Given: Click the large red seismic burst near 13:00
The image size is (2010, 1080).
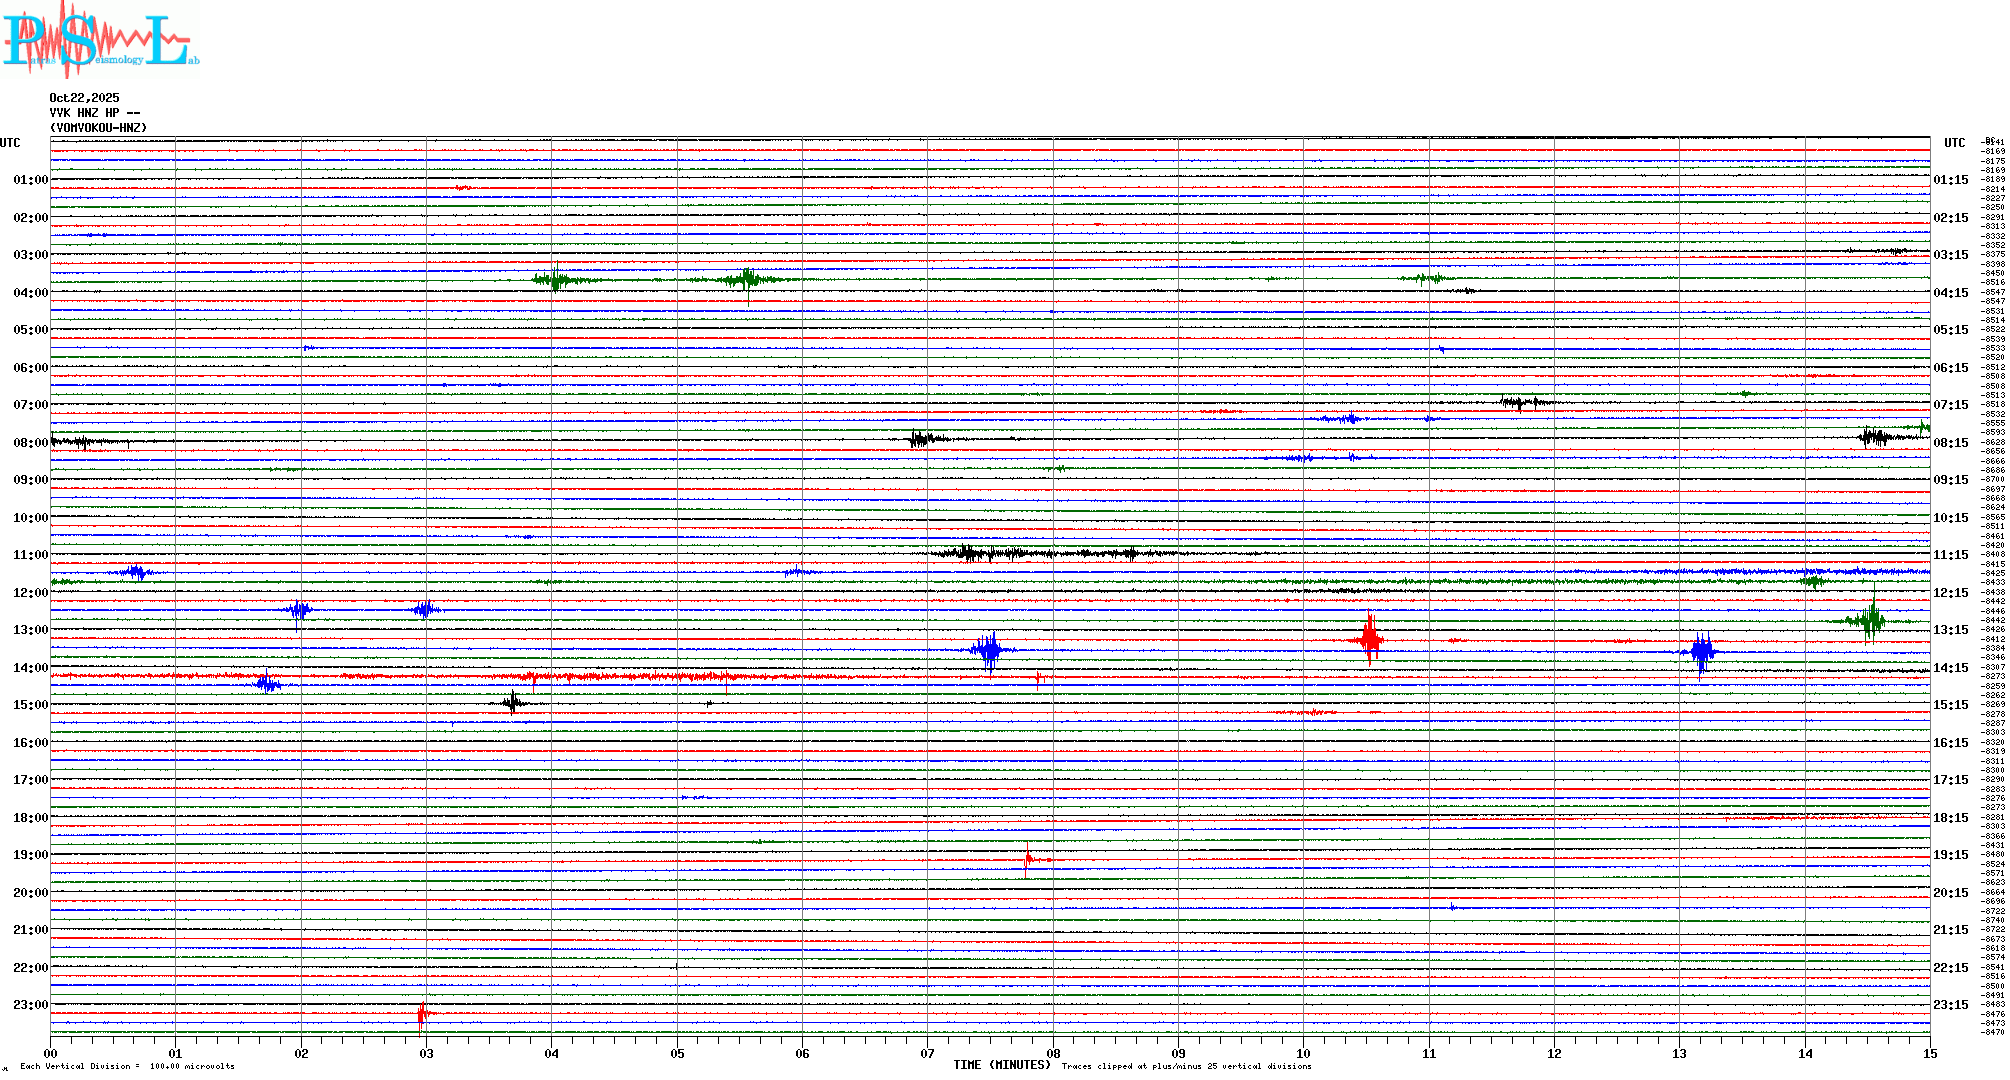Looking at the screenshot, I should point(1369,638).
